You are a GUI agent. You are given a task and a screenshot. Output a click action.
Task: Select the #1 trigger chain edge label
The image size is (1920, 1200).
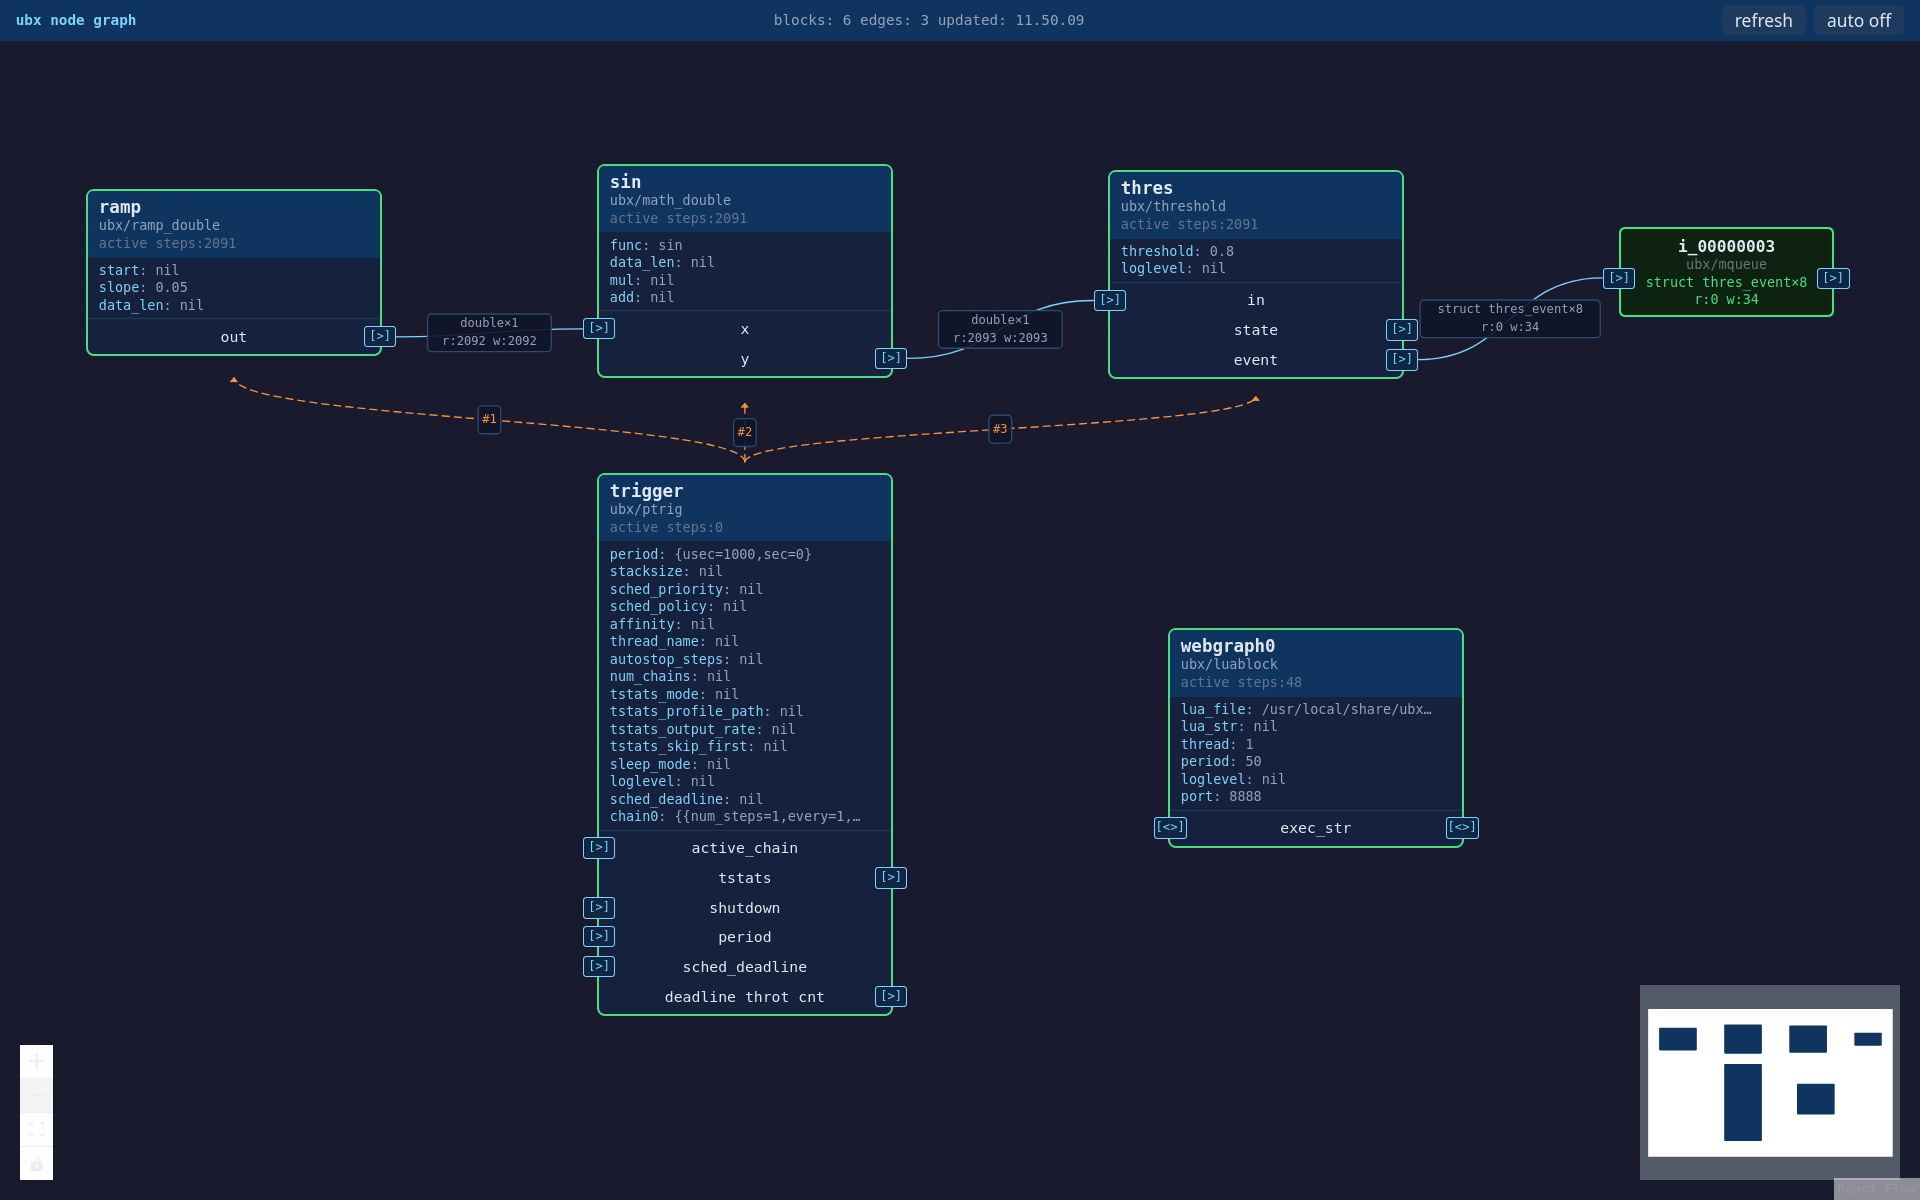(x=489, y=419)
